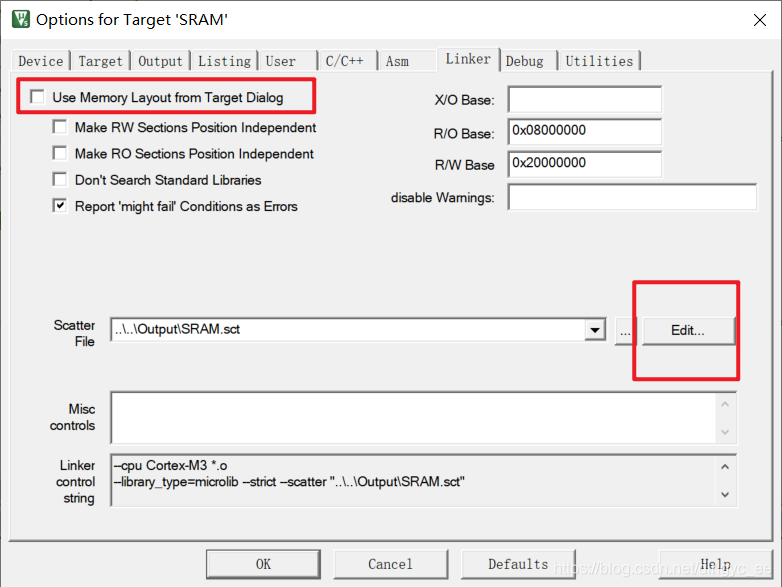Click the X/O Base input field
Image resolution: width=782 pixels, height=587 pixels.
[x=585, y=99]
